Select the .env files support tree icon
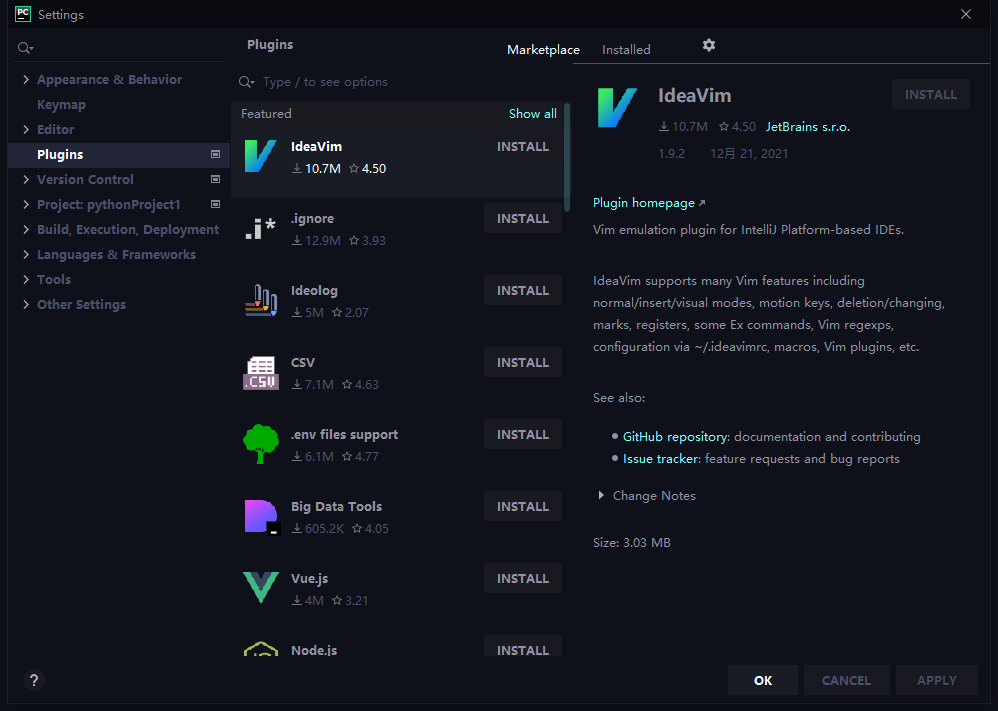 [260, 444]
